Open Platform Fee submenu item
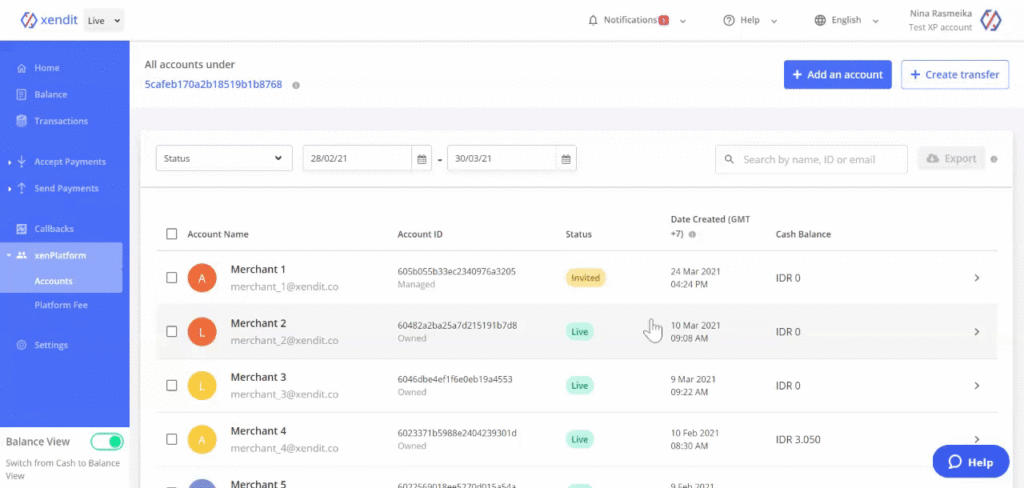Viewport: 1024px width, 488px height. point(61,305)
